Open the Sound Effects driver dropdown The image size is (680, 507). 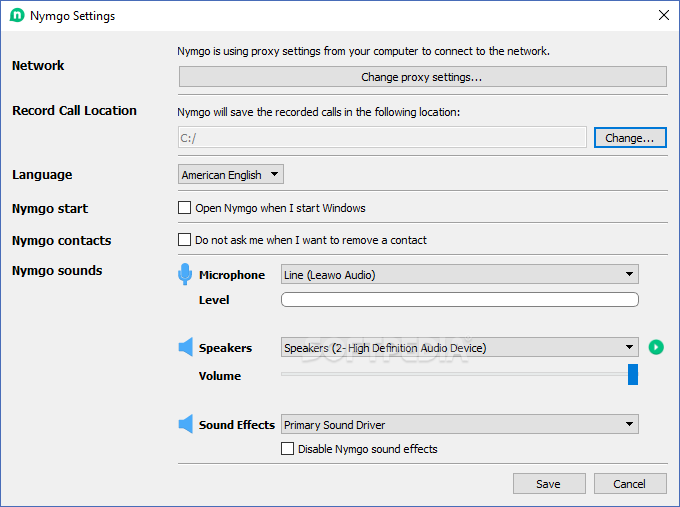point(460,424)
